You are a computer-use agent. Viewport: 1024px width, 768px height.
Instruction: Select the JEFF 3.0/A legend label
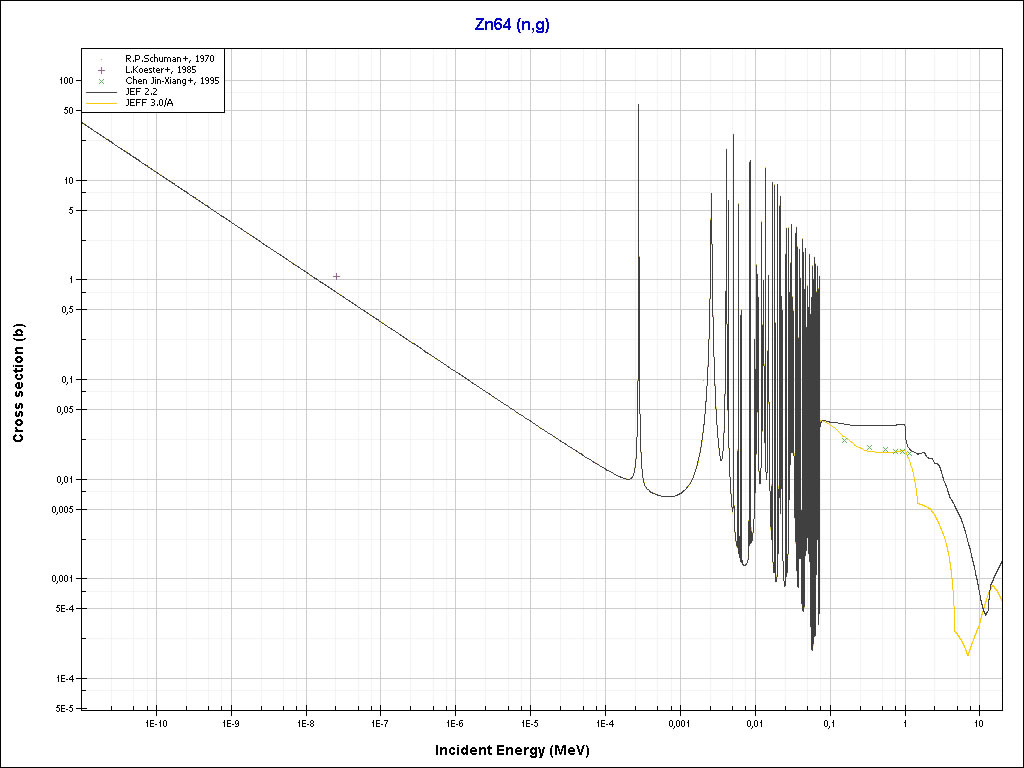point(147,103)
